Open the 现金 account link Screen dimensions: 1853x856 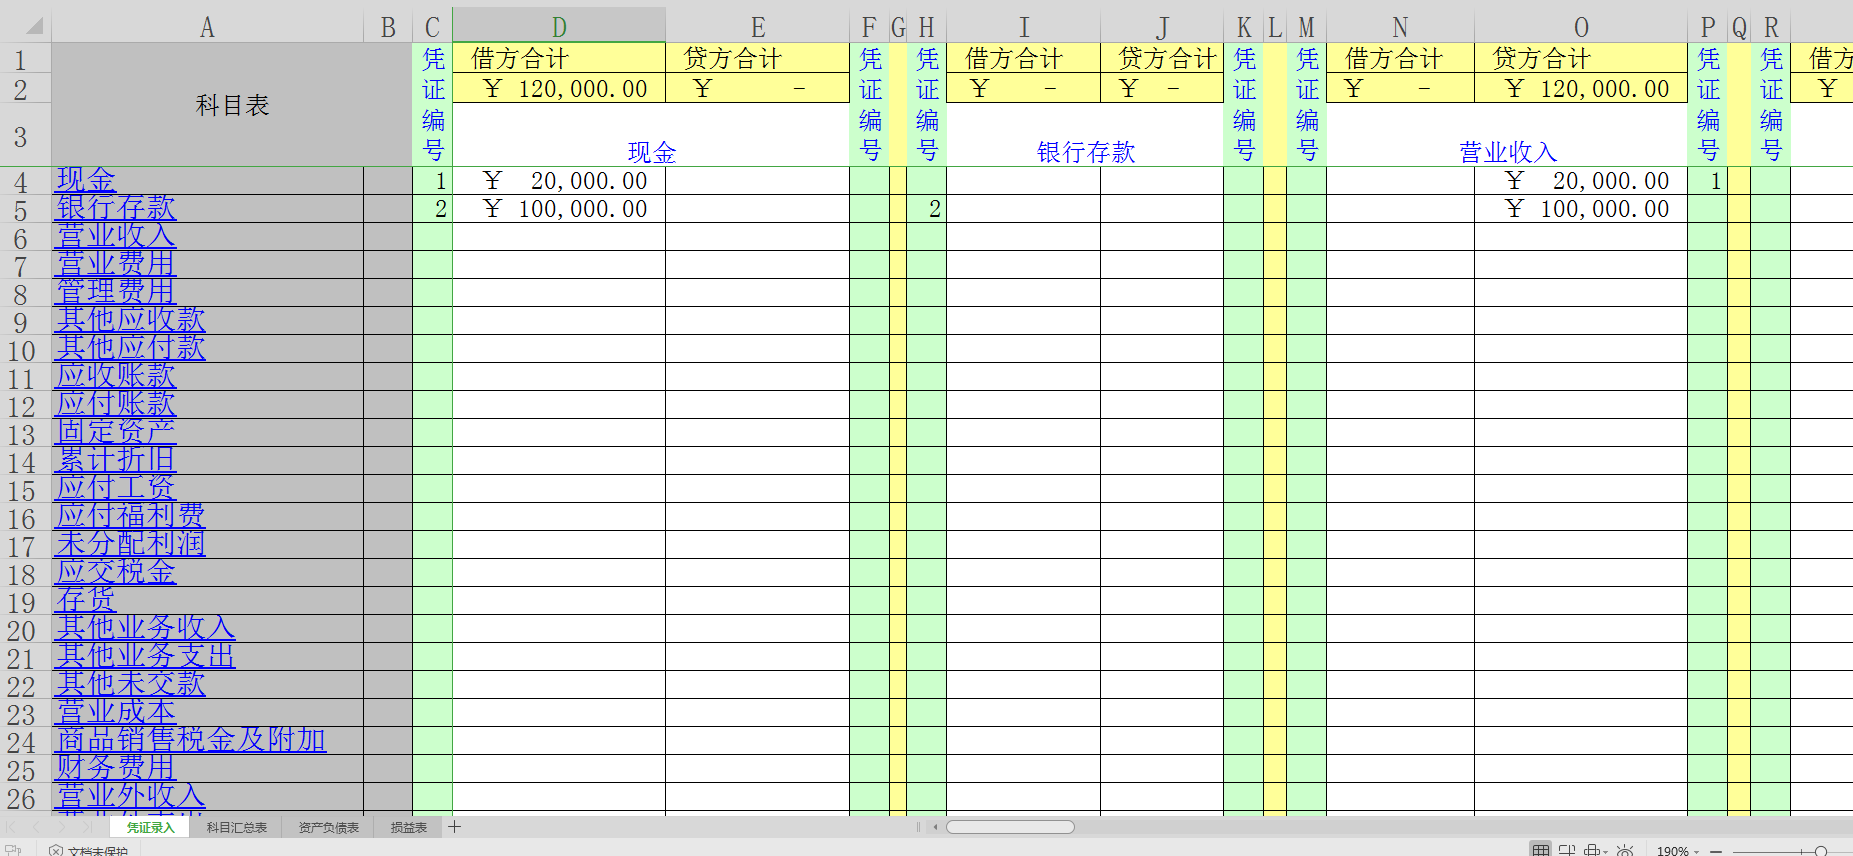(x=86, y=180)
